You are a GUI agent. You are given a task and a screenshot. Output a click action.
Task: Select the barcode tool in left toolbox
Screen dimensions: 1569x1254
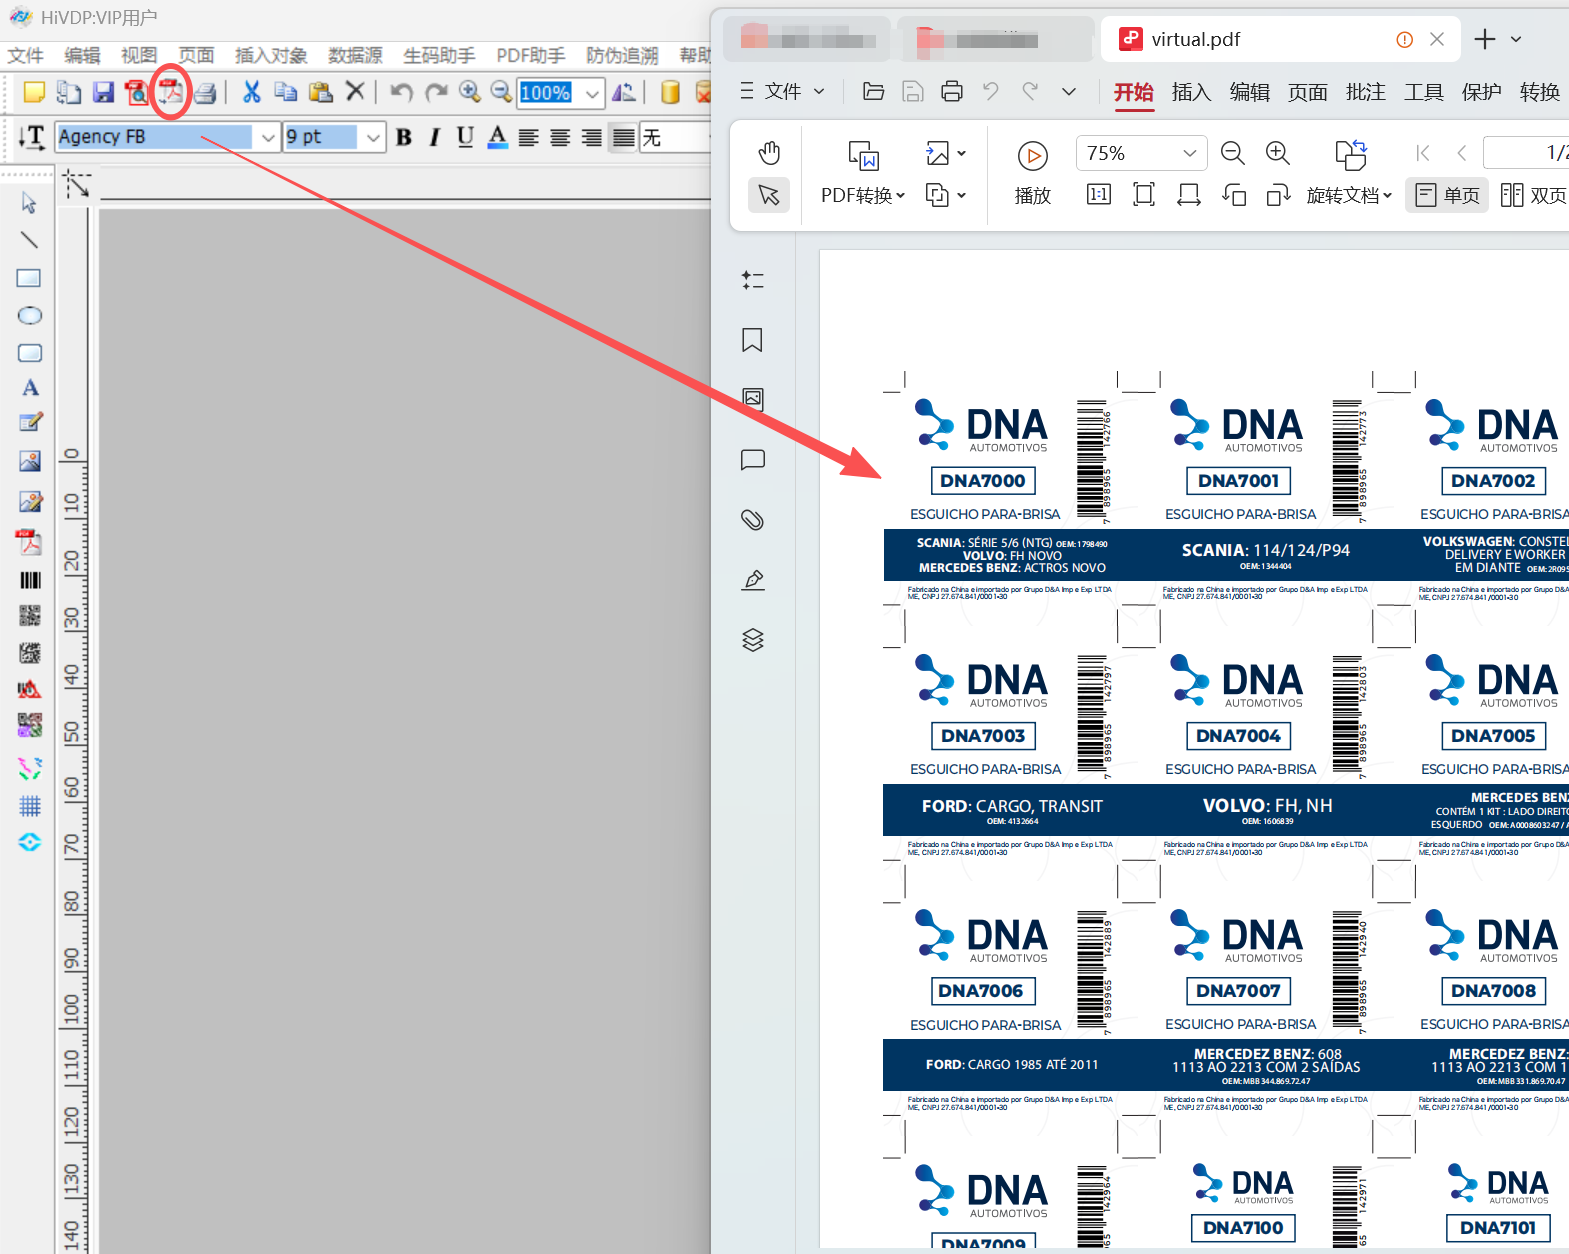(x=30, y=580)
